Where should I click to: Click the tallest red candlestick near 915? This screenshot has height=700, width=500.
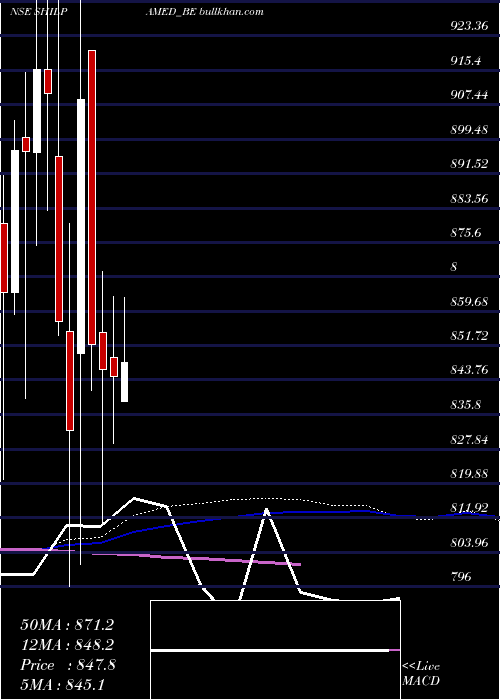(x=92, y=197)
